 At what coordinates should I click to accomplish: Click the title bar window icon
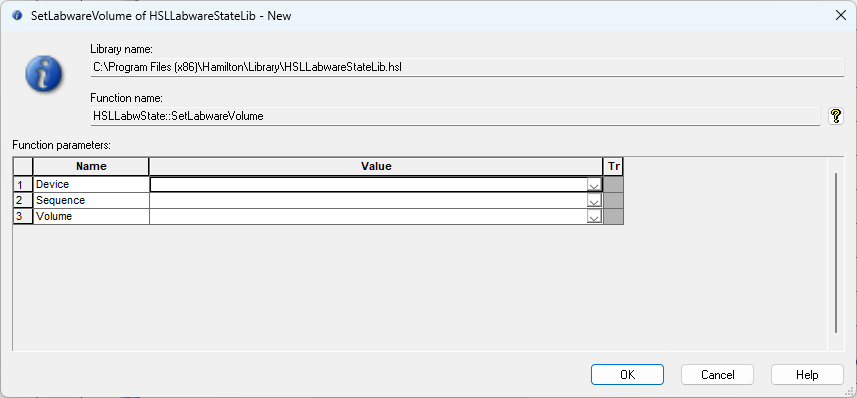click(17, 15)
